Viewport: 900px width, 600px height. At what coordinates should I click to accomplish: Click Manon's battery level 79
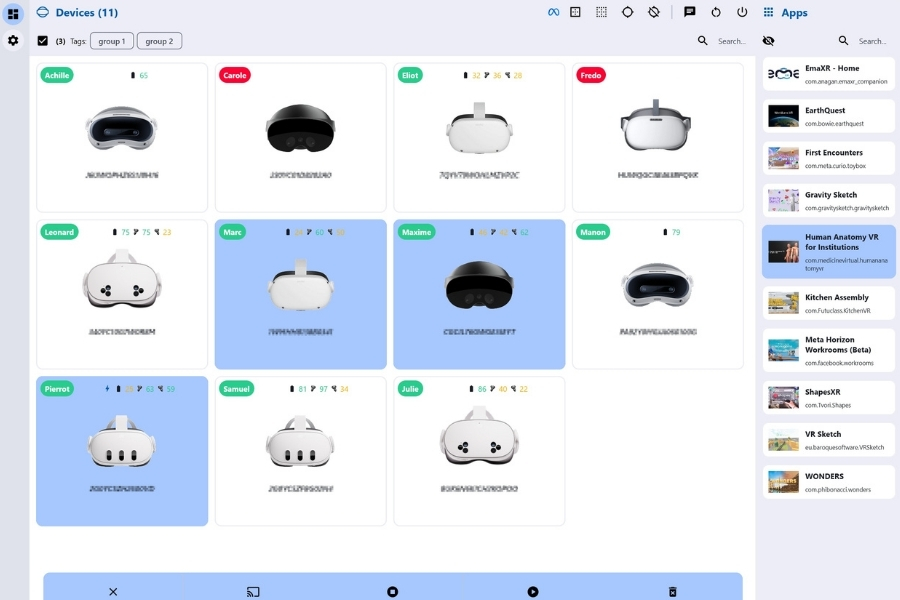(x=676, y=232)
